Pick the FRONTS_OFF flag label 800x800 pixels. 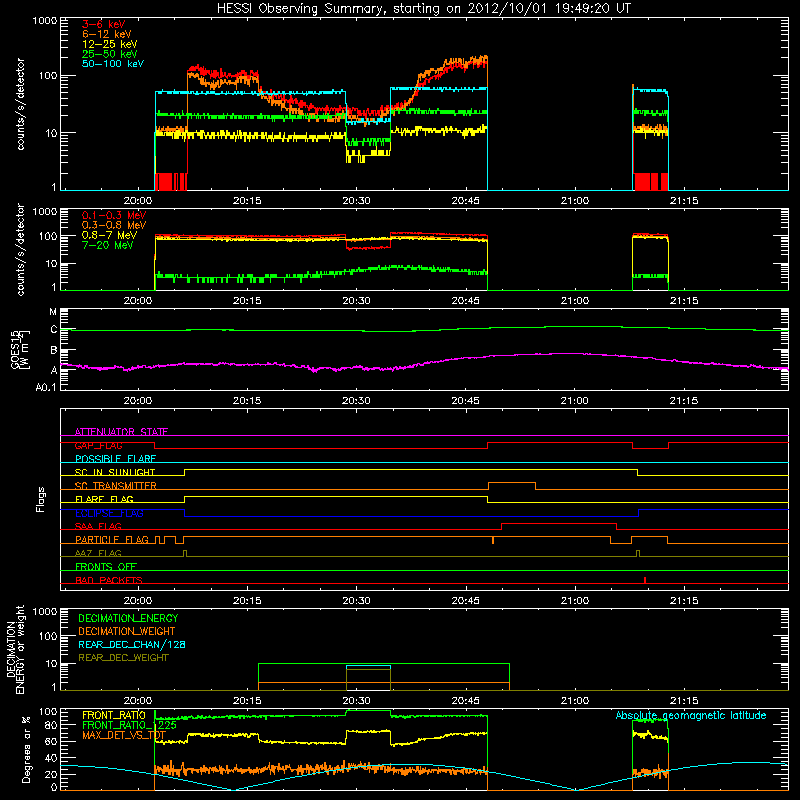[106, 567]
